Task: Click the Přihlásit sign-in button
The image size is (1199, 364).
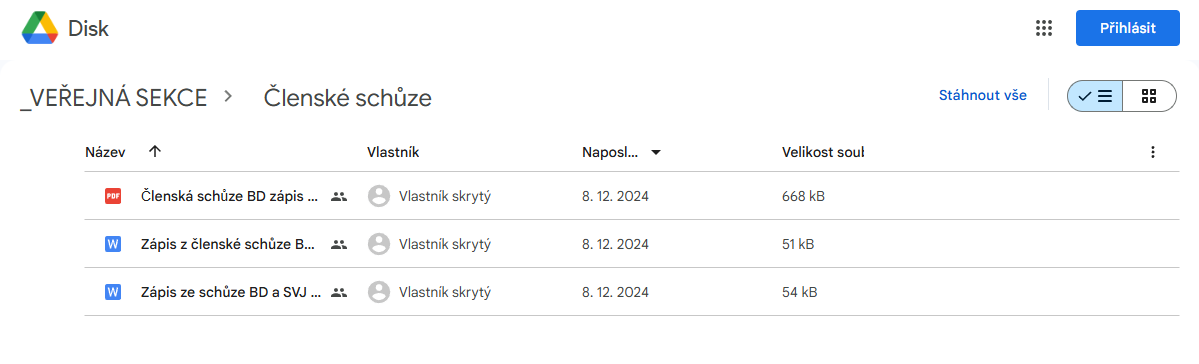Action: coord(1128,29)
